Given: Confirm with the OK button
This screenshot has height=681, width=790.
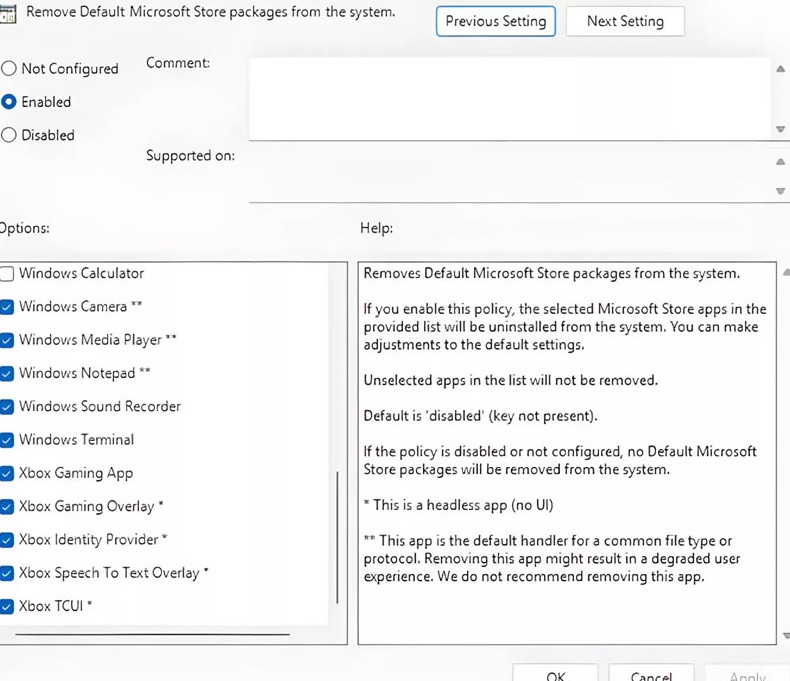Looking at the screenshot, I should [x=555, y=673].
